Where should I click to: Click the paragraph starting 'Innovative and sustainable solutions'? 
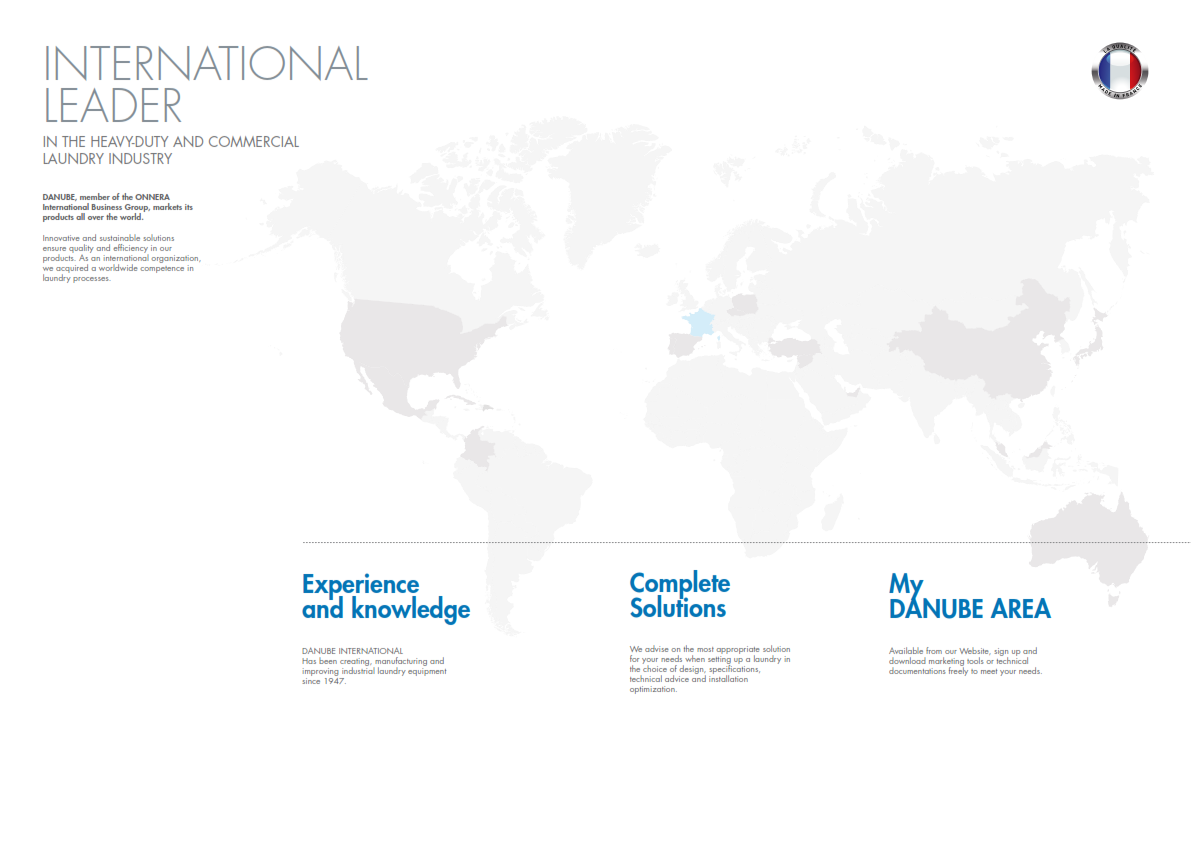[122, 258]
